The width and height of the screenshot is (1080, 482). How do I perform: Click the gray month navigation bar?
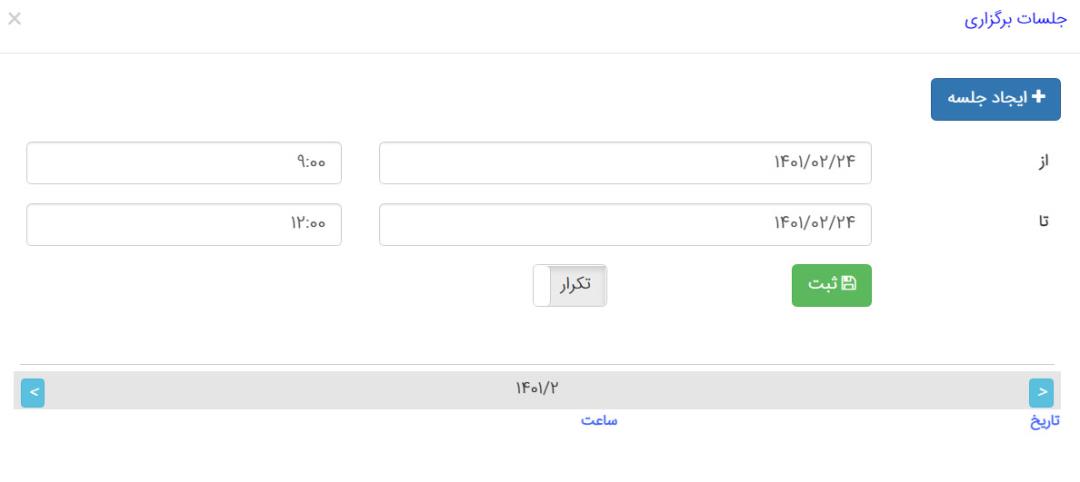point(537,390)
